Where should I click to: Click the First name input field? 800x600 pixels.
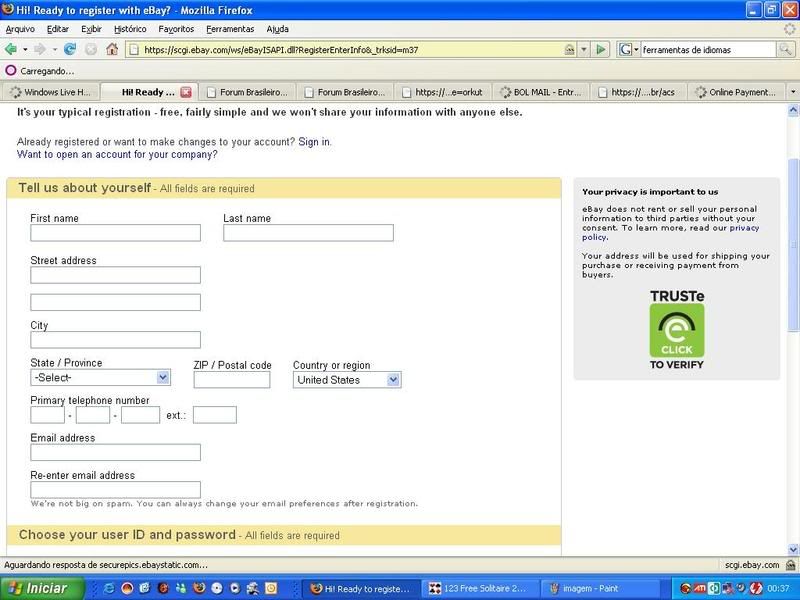point(115,233)
